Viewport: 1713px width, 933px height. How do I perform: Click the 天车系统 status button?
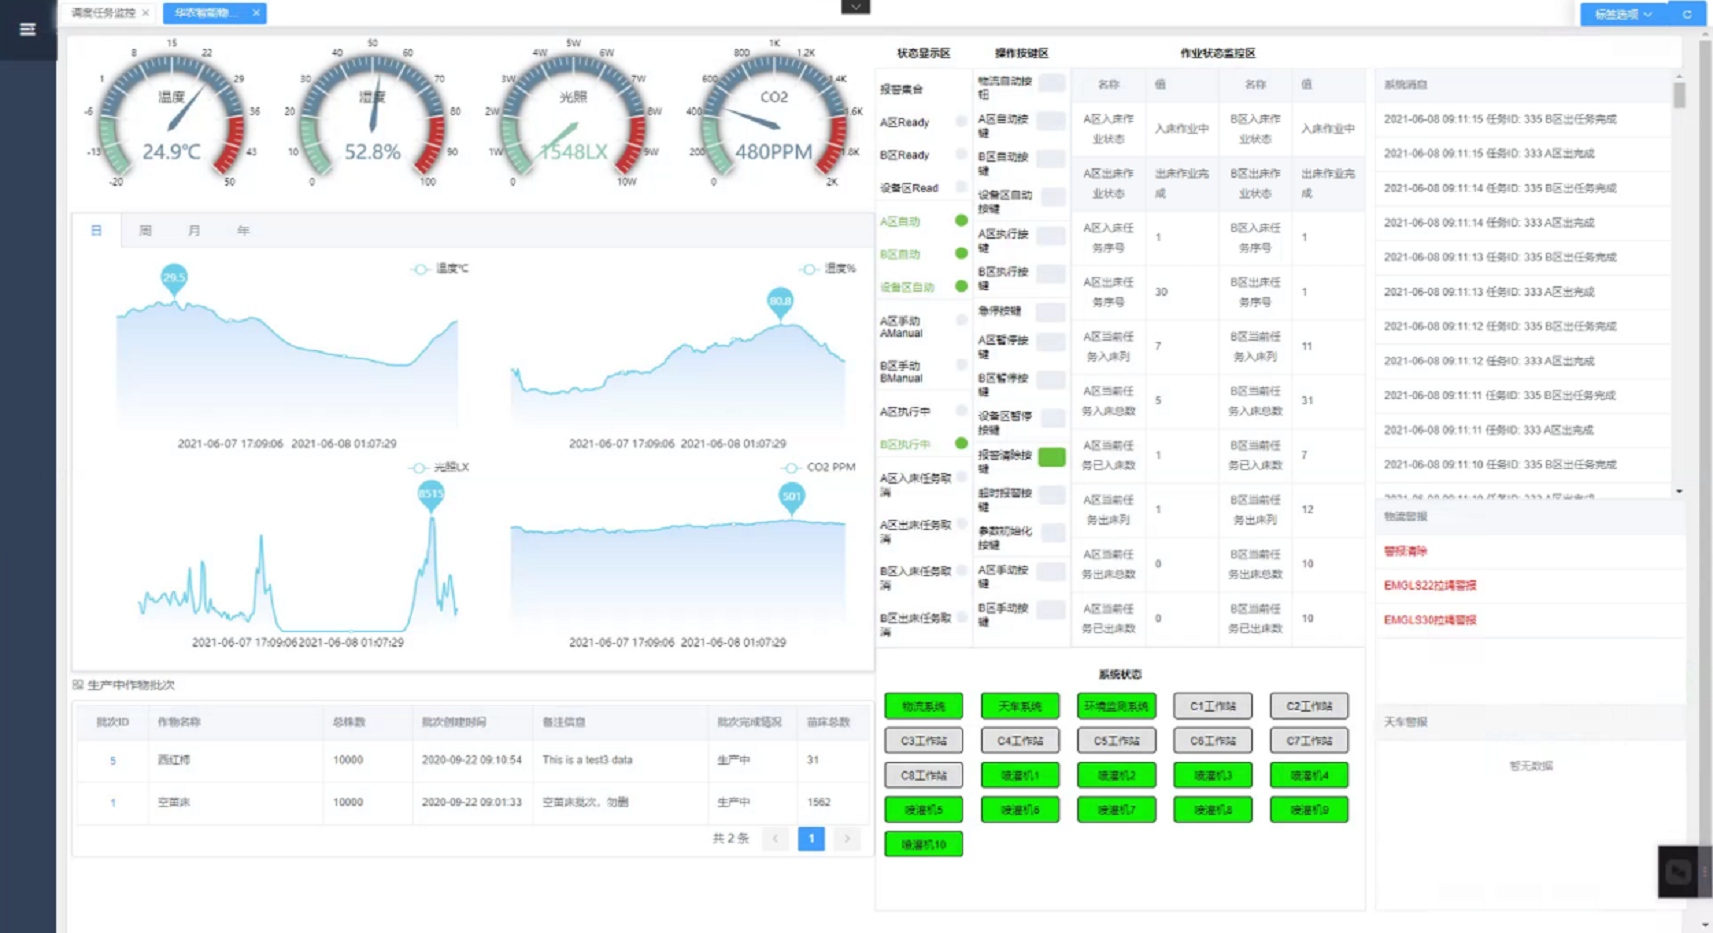coord(1019,706)
